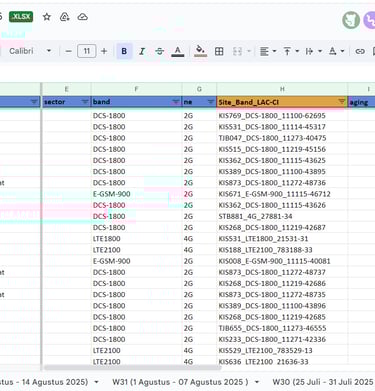Image resolution: width=375 pixels, height=391 pixels.
Task: Select cell KIS389_DCS-1800_11100-43895
Action: [x=282, y=172]
